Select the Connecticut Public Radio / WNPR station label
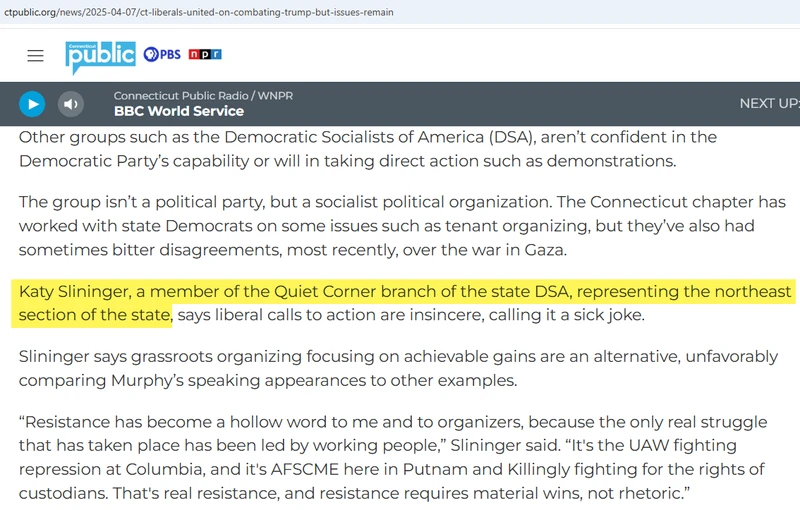Image resolution: width=800 pixels, height=510 pixels. click(203, 95)
